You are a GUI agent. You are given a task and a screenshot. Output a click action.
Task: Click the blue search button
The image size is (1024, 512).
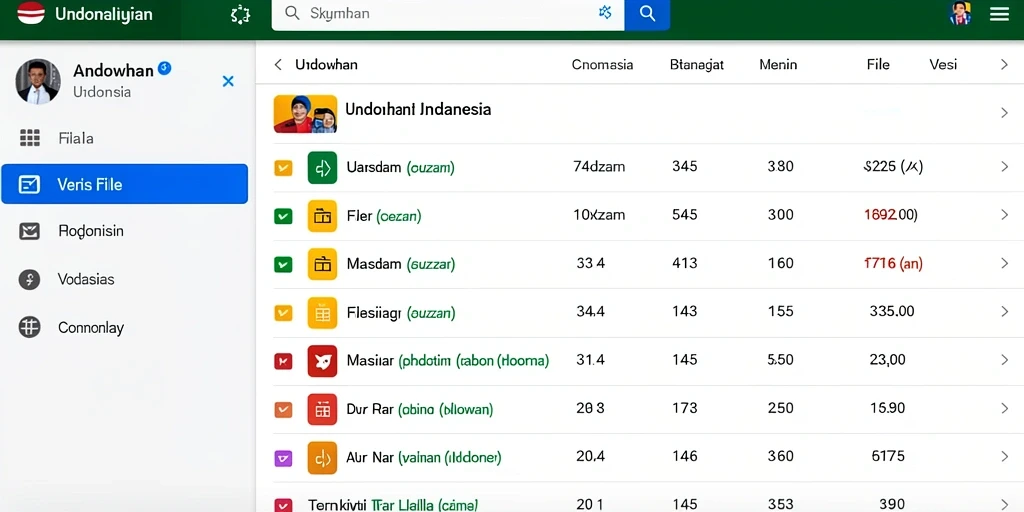point(647,14)
